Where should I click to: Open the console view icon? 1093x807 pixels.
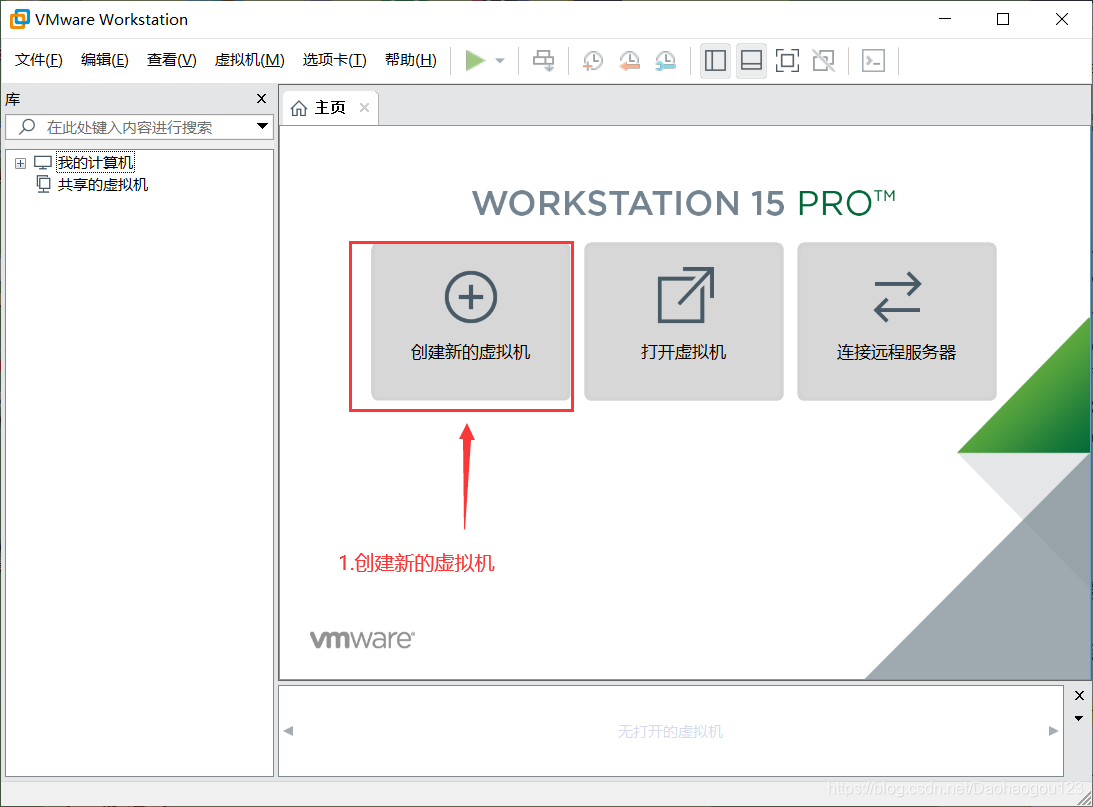[x=873, y=61]
